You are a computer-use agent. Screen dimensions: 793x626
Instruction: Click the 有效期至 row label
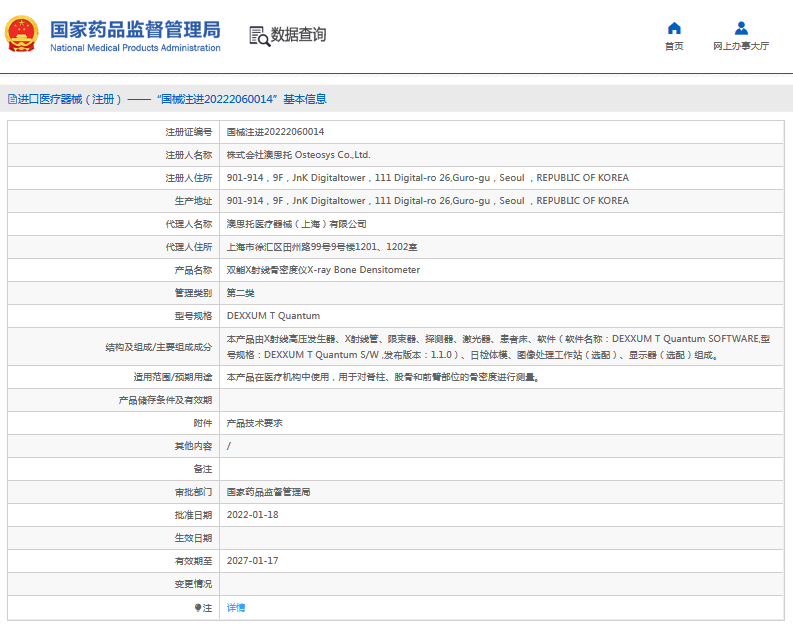pos(193,561)
